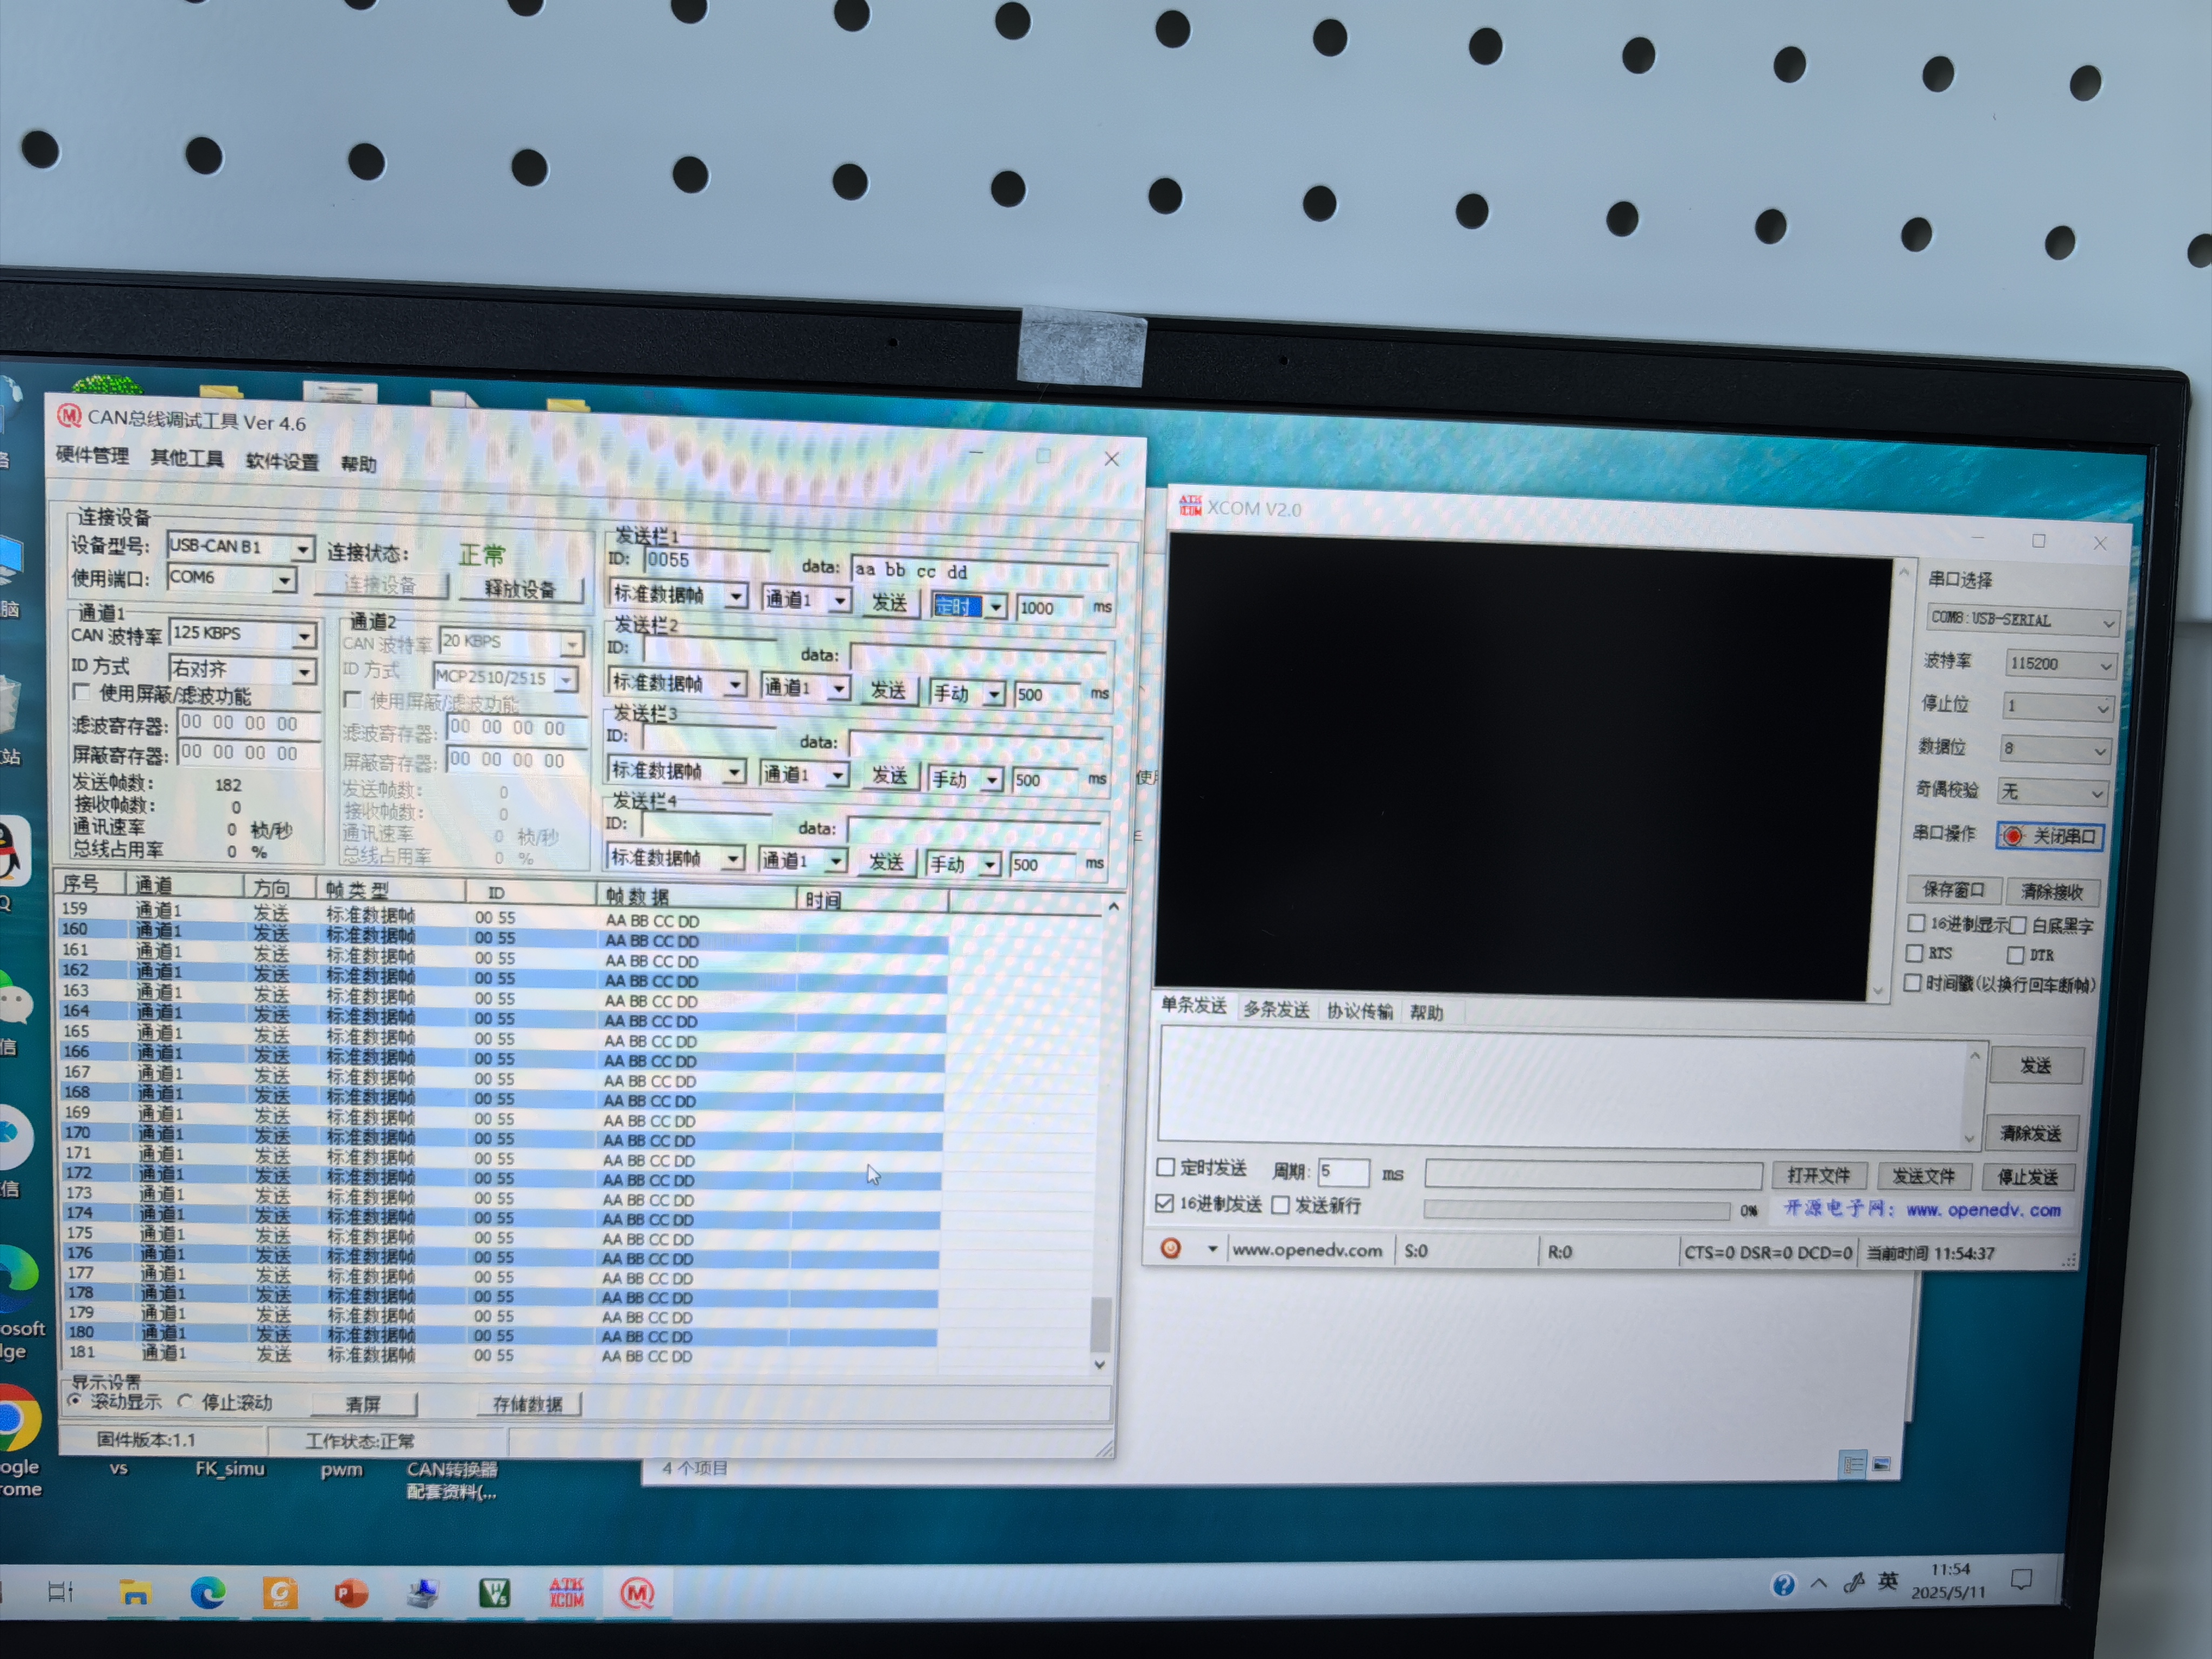Open 其他工具 menu
The height and width of the screenshot is (1659, 2212).
(187, 458)
